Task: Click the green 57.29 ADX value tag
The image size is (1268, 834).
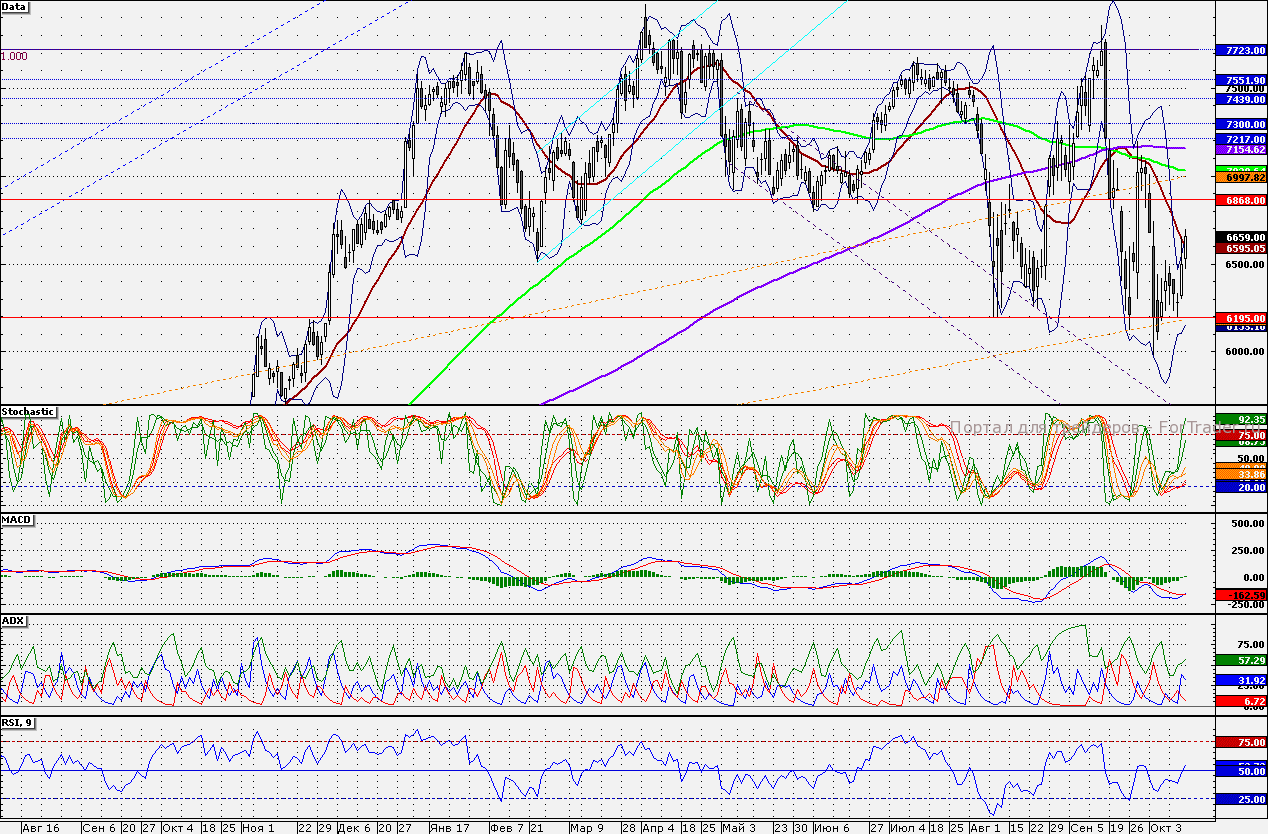Action: click(1239, 661)
